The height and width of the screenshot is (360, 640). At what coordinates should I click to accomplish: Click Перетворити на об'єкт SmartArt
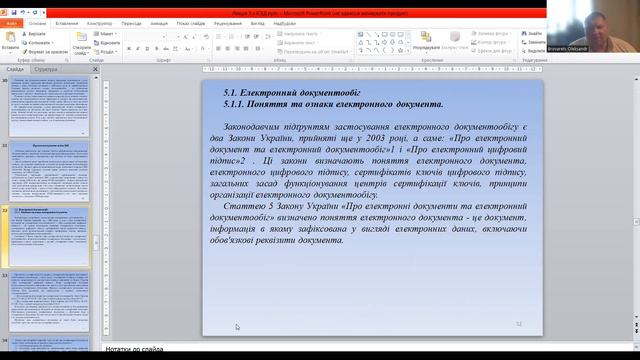click(x=314, y=52)
